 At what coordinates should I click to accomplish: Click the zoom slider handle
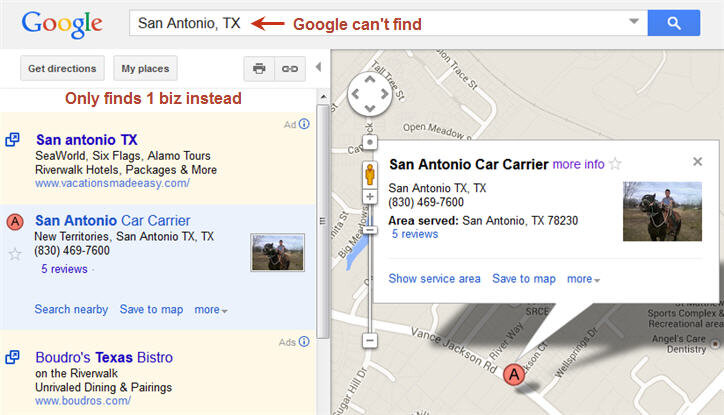pos(369,230)
